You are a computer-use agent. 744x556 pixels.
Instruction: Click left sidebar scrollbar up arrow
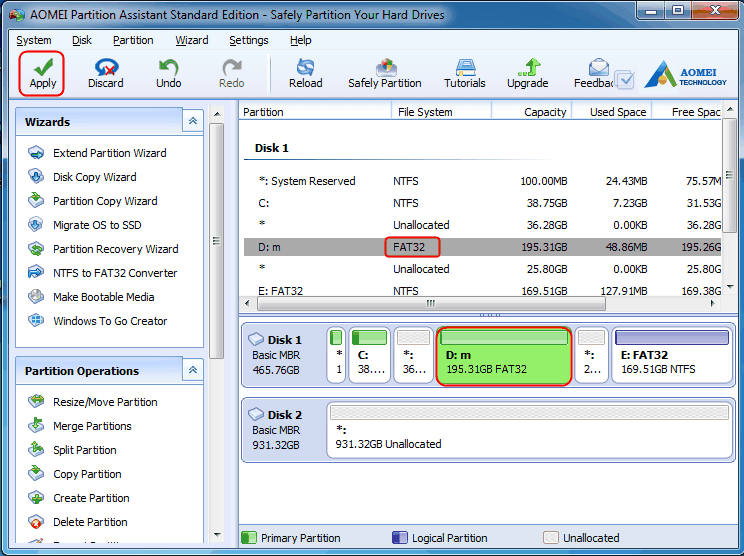[217, 114]
